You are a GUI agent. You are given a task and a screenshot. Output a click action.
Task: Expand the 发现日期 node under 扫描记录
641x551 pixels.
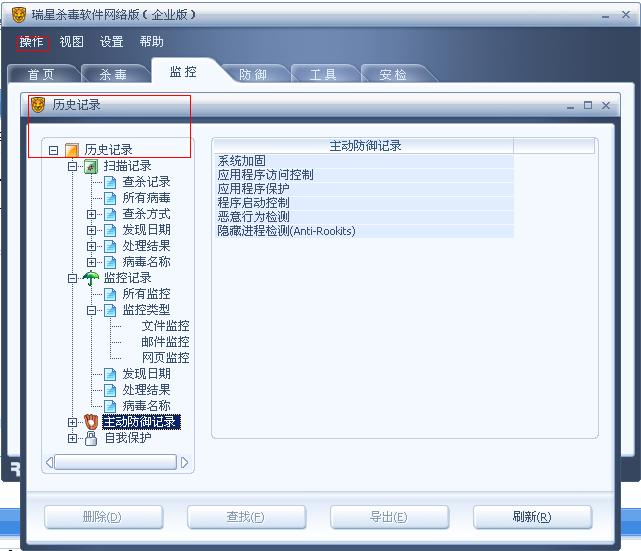pyautogui.click(x=92, y=230)
